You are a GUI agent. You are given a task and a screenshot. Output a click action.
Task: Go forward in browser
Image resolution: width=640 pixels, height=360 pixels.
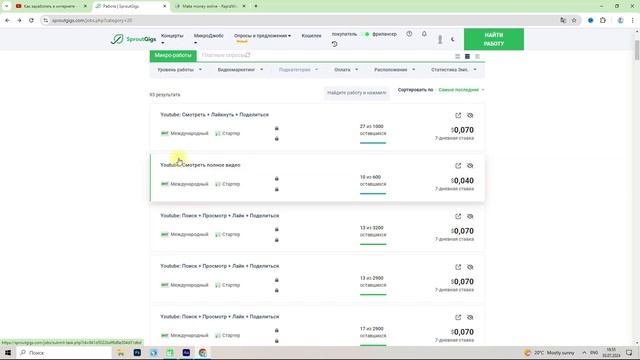[x=19, y=20]
